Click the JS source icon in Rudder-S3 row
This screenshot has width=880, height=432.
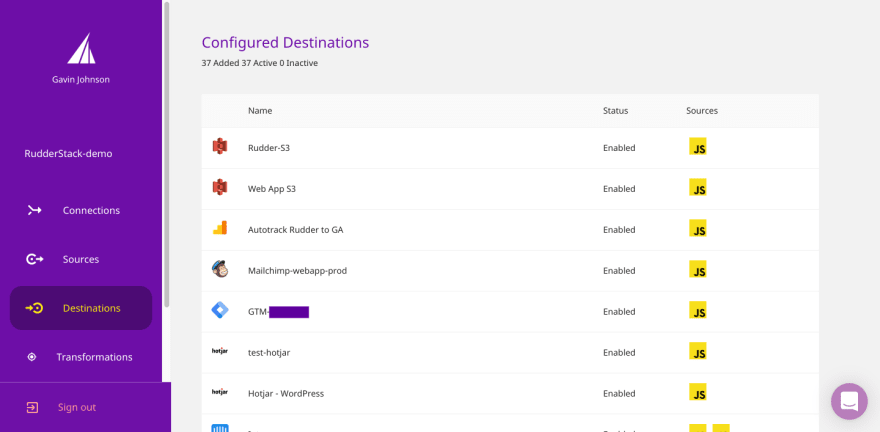pyautogui.click(x=698, y=147)
